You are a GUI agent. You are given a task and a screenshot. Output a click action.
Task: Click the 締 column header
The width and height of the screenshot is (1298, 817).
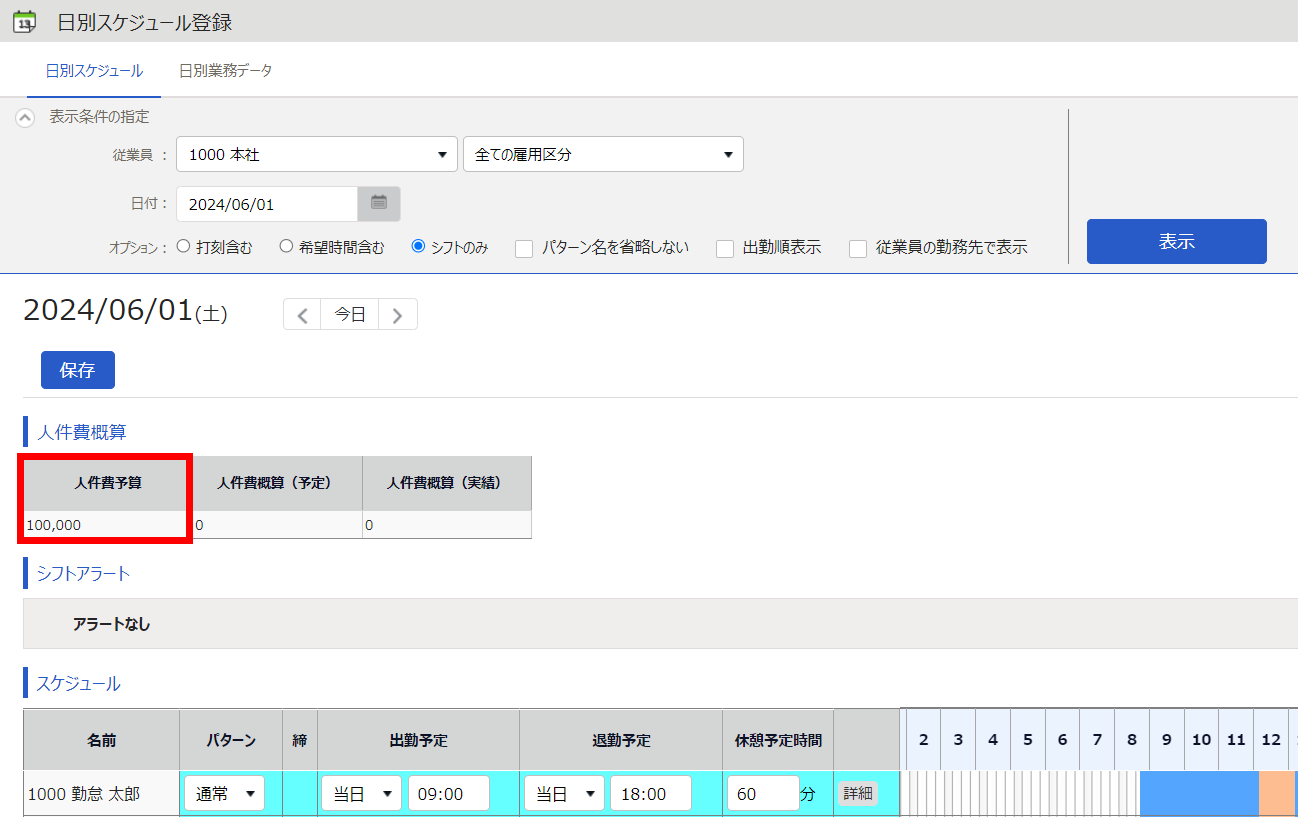[300, 741]
